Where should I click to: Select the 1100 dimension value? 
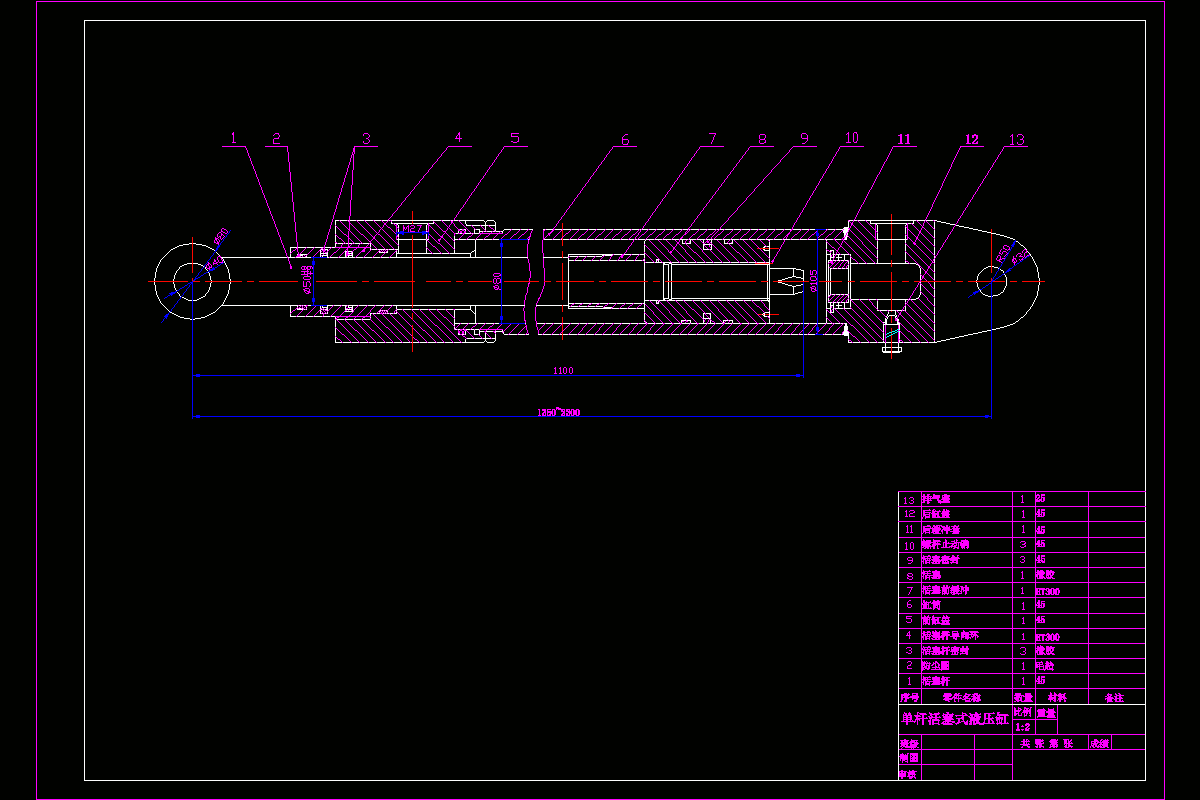pyautogui.click(x=563, y=371)
